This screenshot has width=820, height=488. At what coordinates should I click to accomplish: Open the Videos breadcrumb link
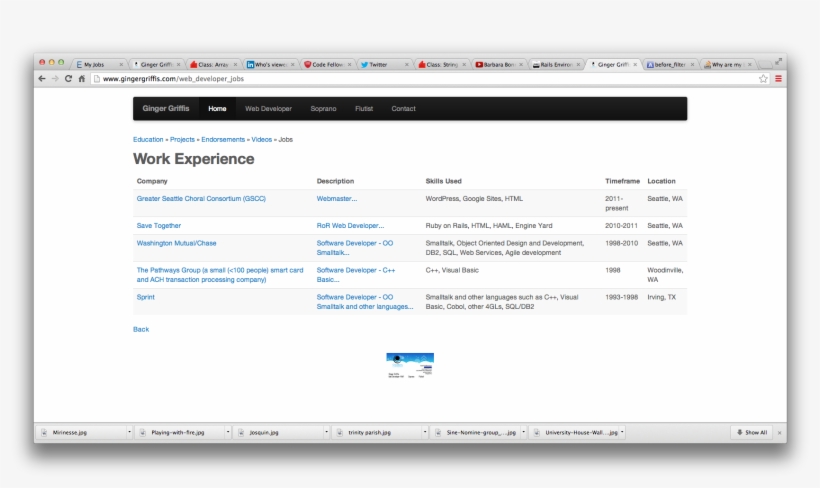coord(261,140)
